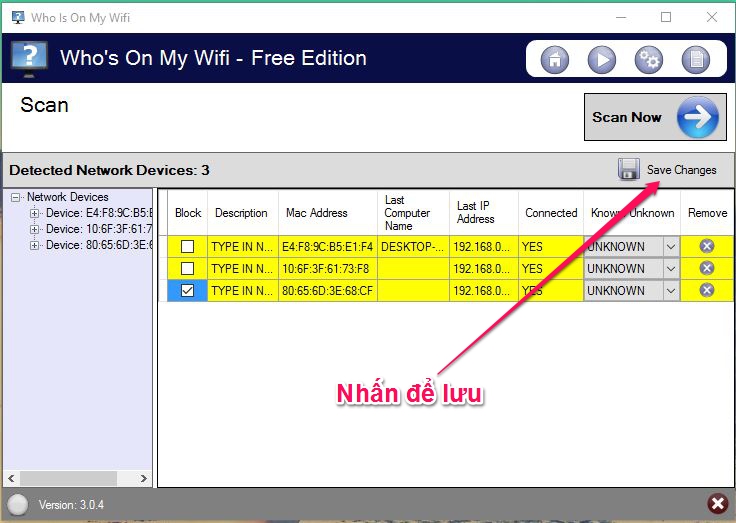Click tree scrollbar right arrow

pyautogui.click(x=144, y=478)
